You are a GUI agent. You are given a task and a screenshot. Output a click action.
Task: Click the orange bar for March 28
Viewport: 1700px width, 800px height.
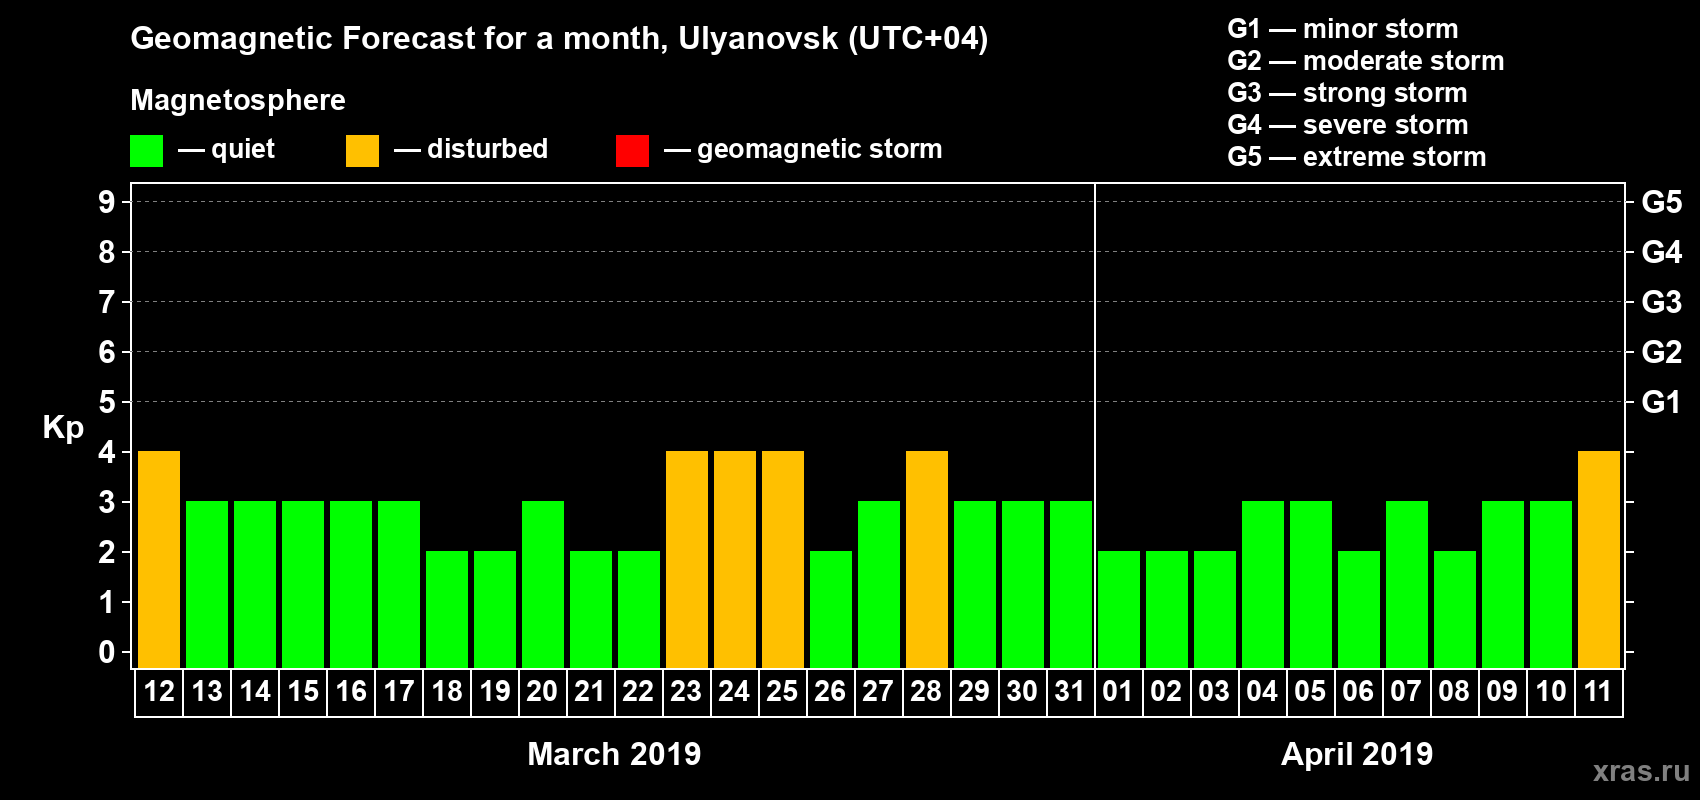(927, 560)
